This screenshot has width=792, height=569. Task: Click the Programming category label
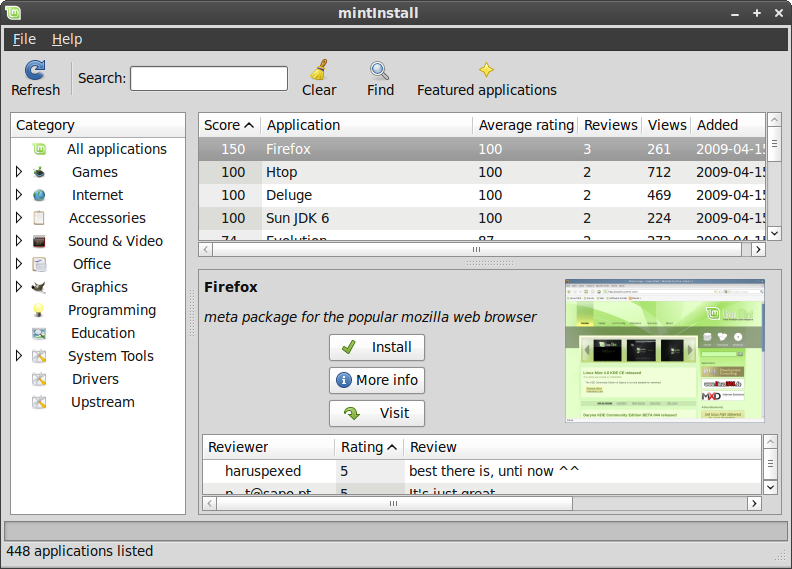[112, 310]
